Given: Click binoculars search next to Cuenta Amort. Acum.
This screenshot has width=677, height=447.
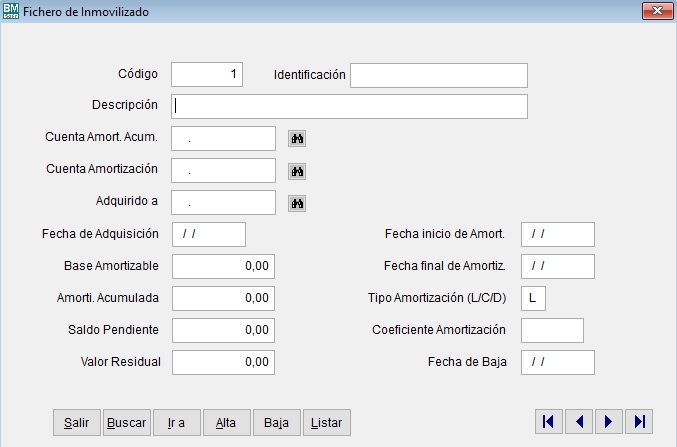Looking at the screenshot, I should [x=297, y=139].
